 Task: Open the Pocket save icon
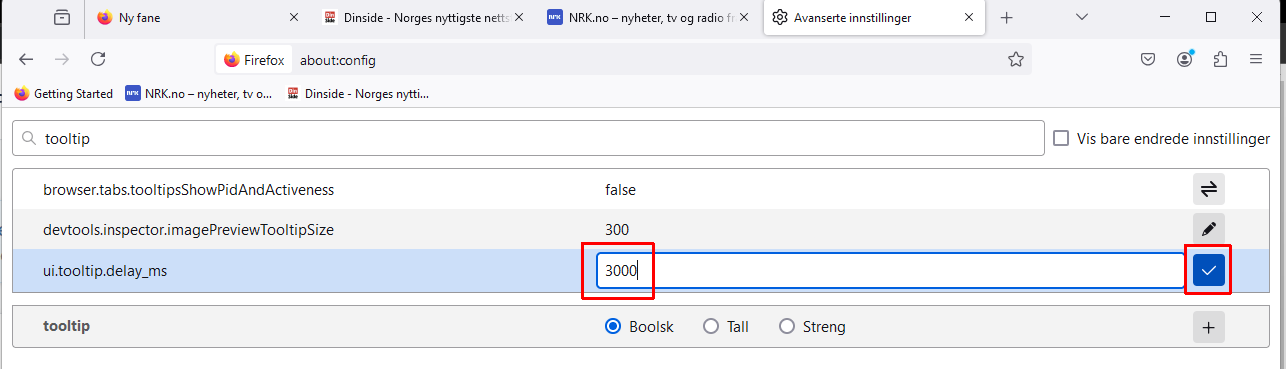1149,60
